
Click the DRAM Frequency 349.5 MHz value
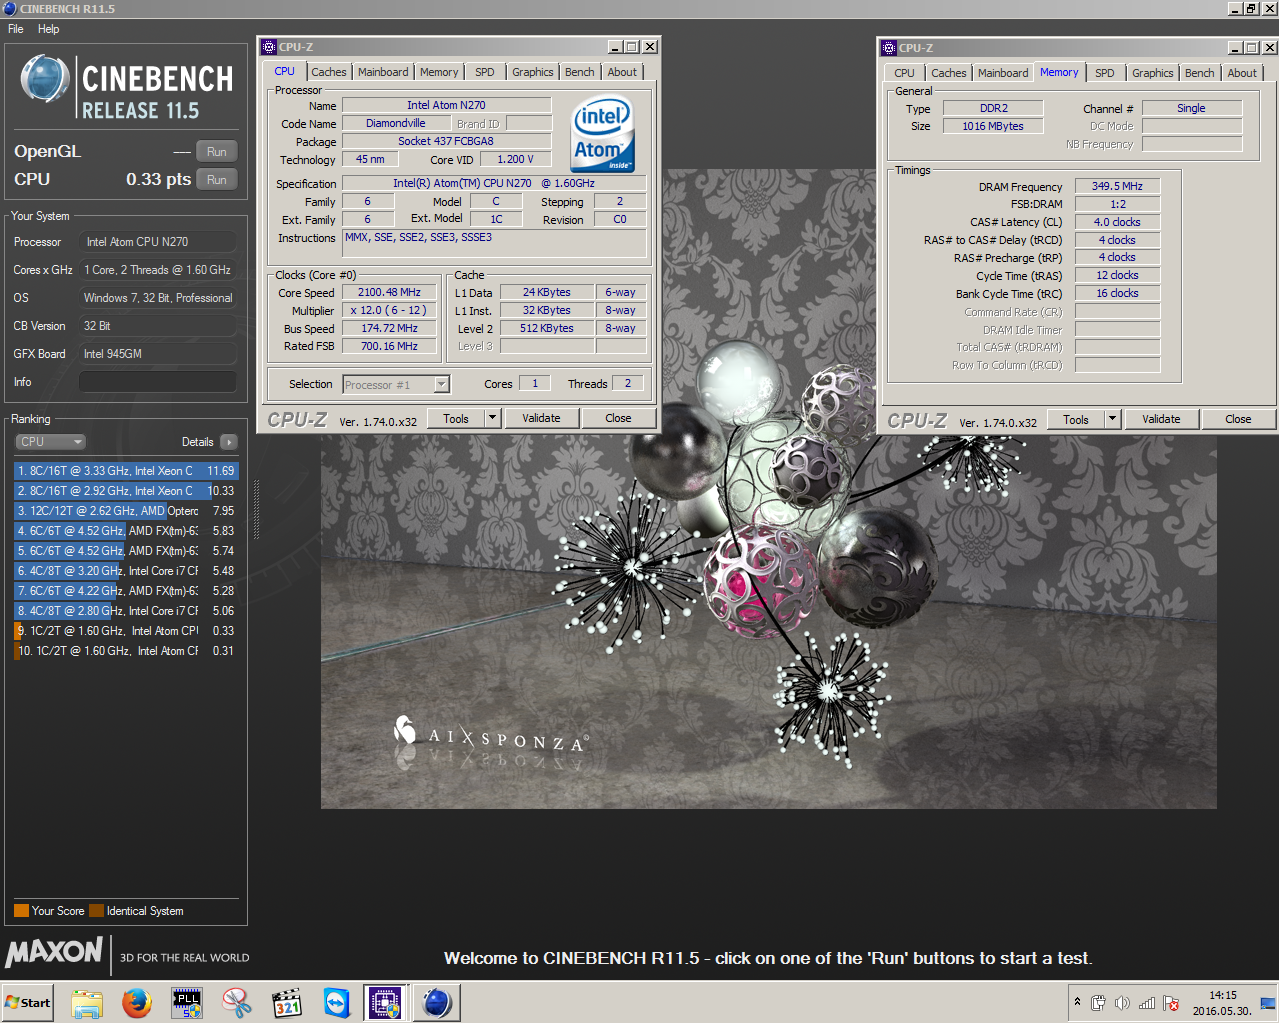pyautogui.click(x=1117, y=186)
